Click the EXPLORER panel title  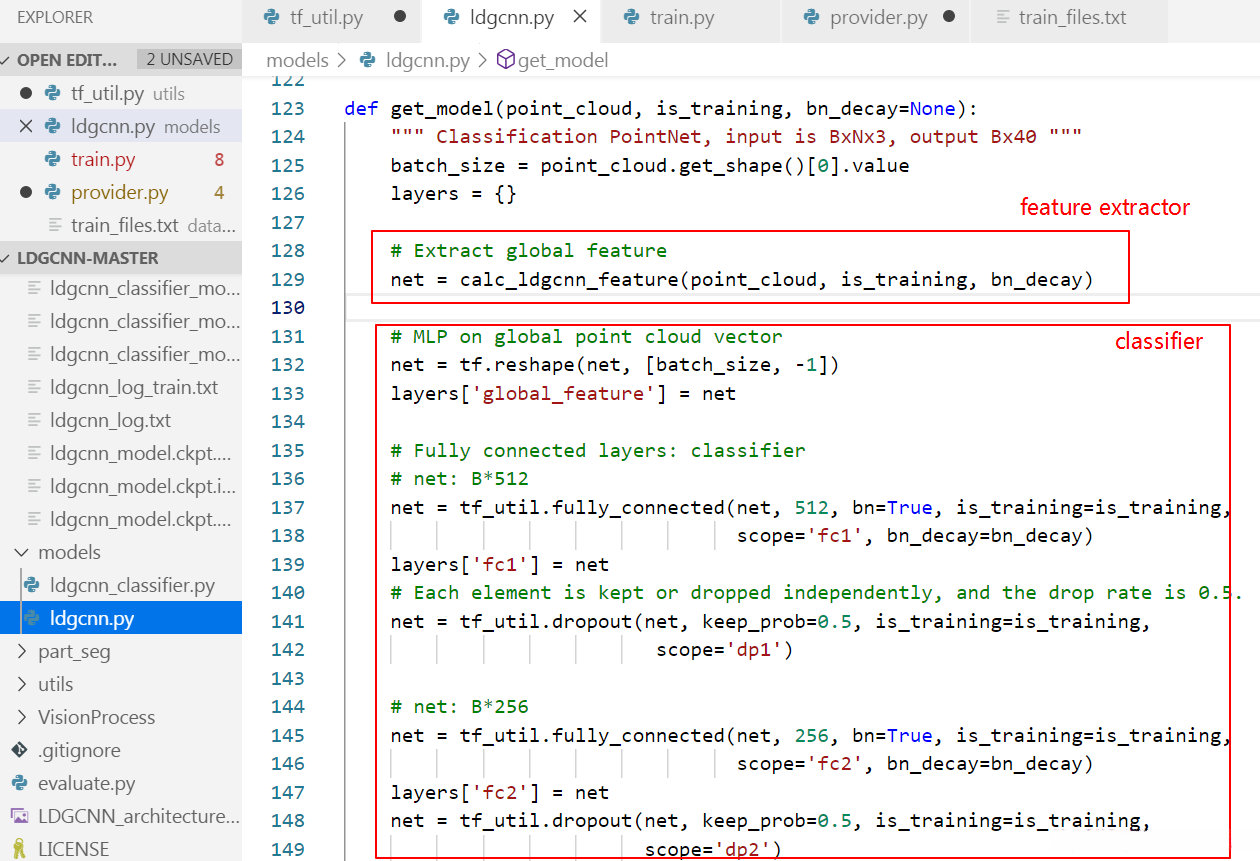(55, 17)
